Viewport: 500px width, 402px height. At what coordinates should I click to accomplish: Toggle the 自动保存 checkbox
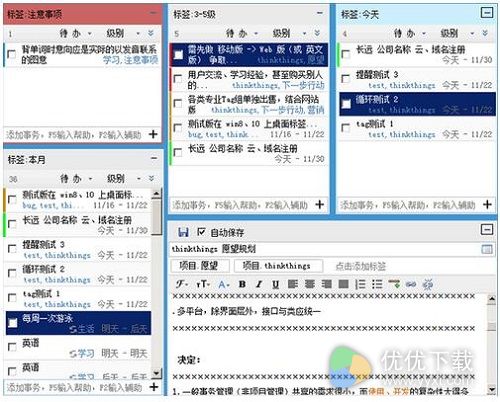(x=201, y=232)
